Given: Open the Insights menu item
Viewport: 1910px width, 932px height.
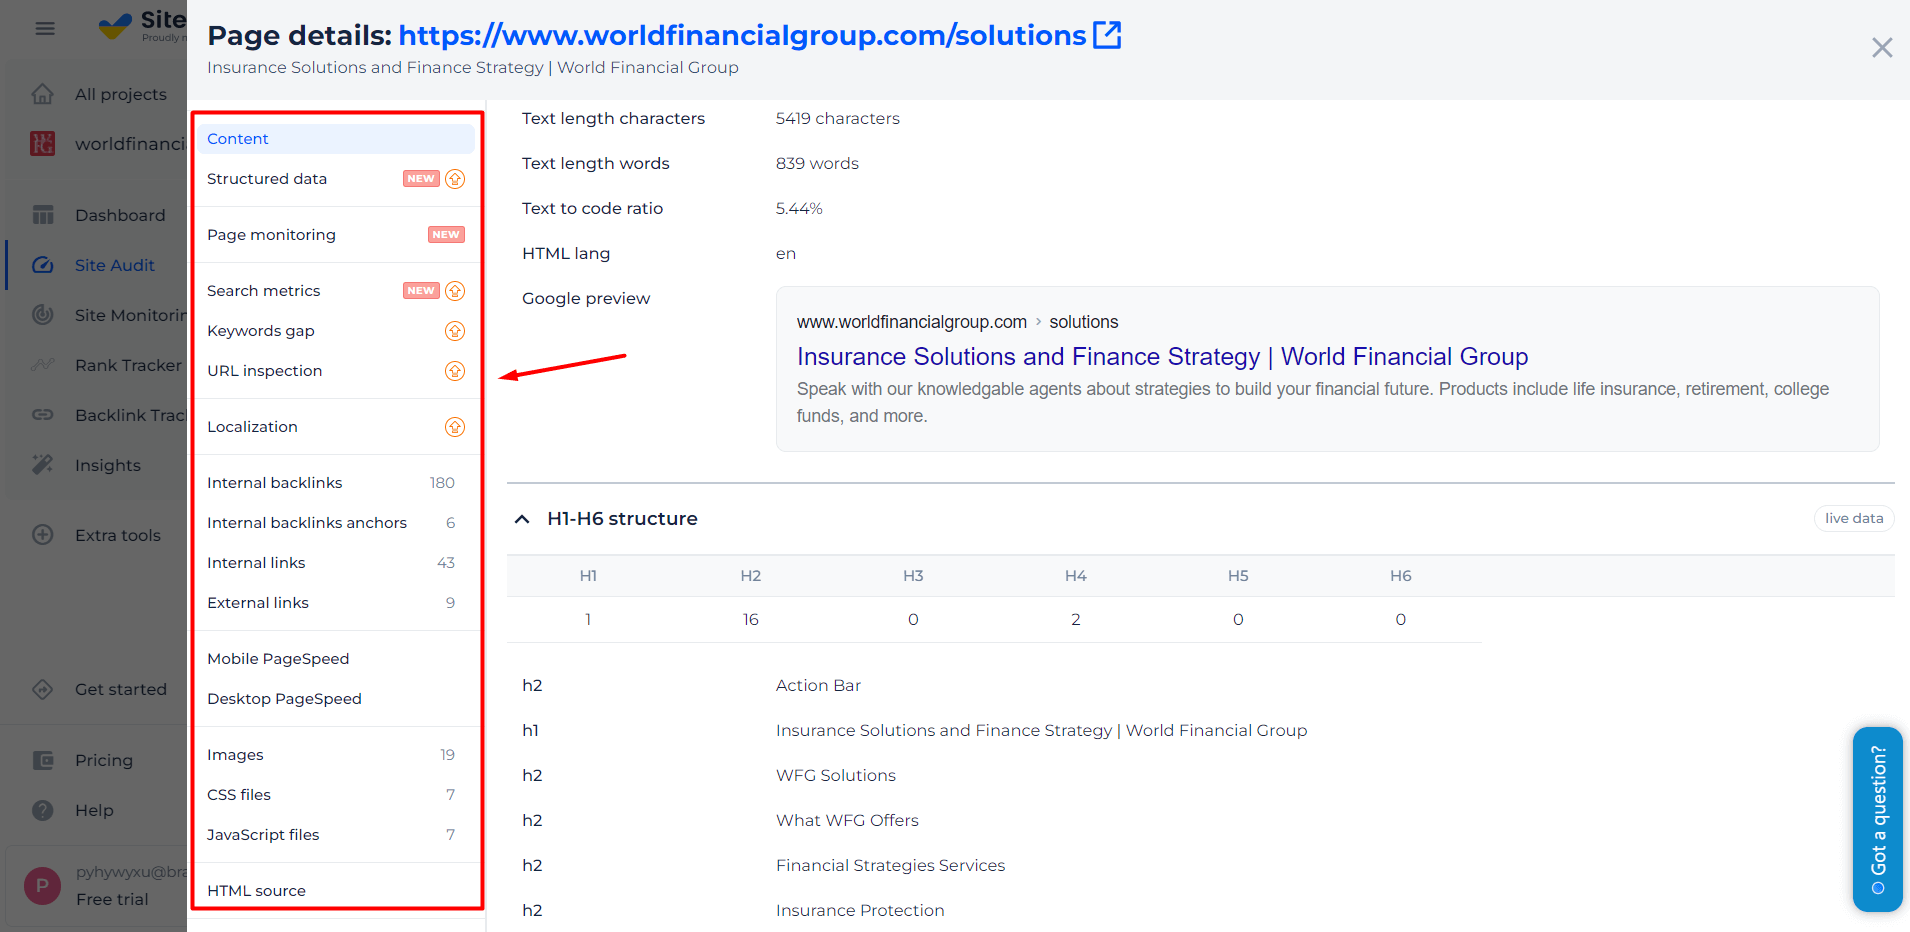Looking at the screenshot, I should click(x=108, y=465).
